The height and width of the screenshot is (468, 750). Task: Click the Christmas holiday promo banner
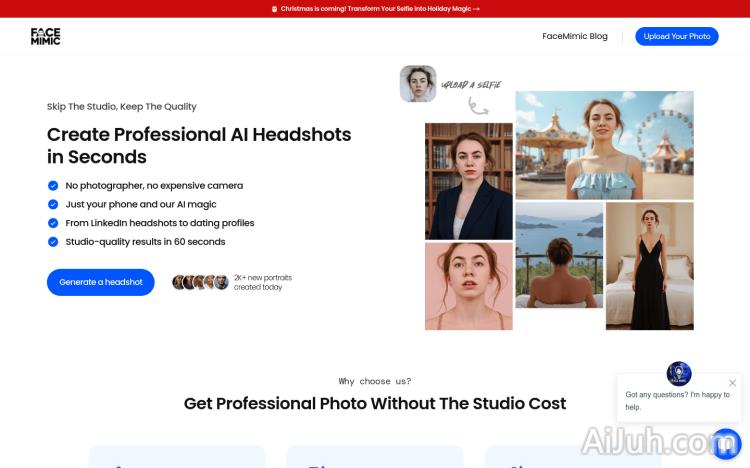coord(375,9)
